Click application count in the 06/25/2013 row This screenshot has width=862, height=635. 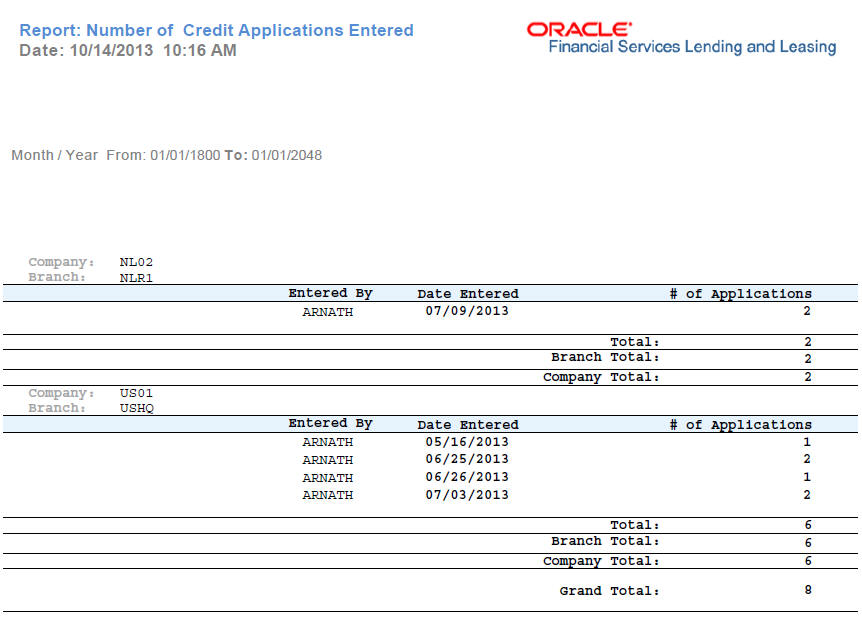[x=806, y=459]
